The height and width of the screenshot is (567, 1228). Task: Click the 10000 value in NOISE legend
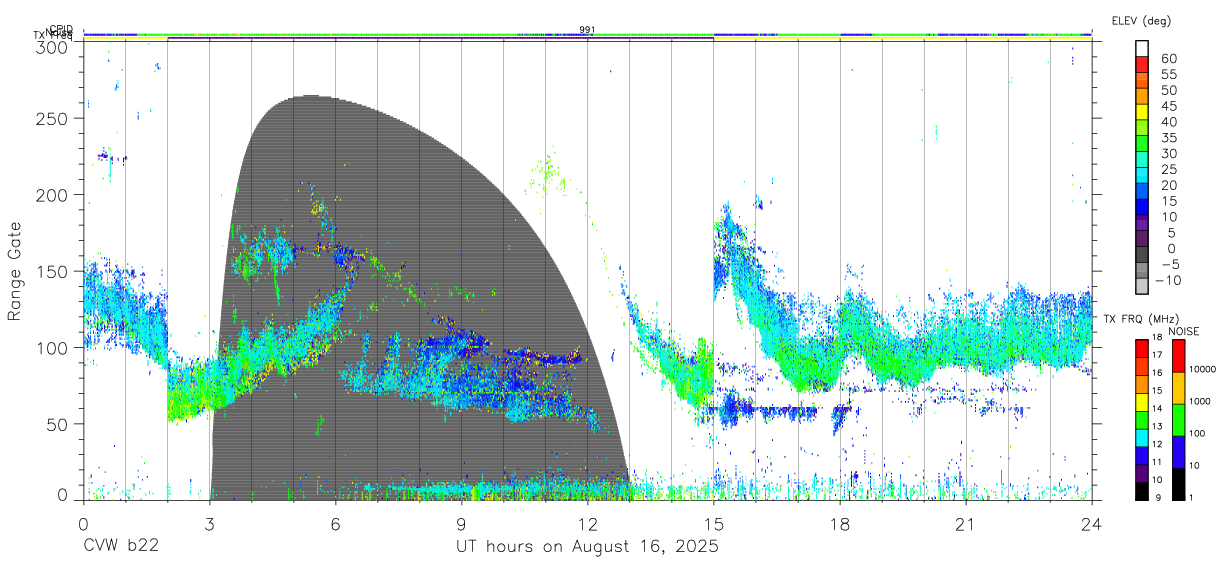pyautogui.click(x=1204, y=370)
